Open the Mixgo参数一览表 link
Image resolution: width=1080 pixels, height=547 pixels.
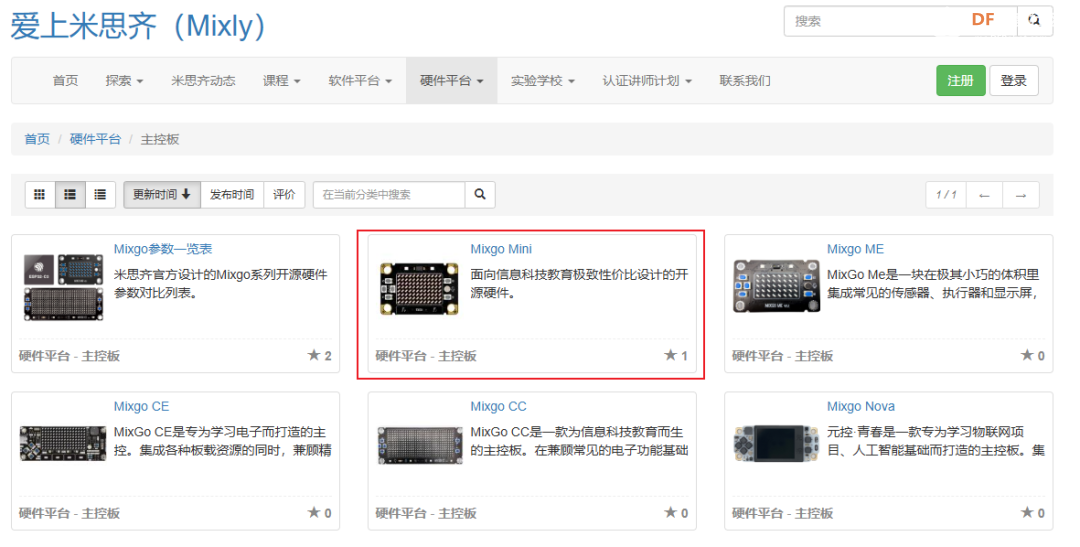tap(163, 249)
